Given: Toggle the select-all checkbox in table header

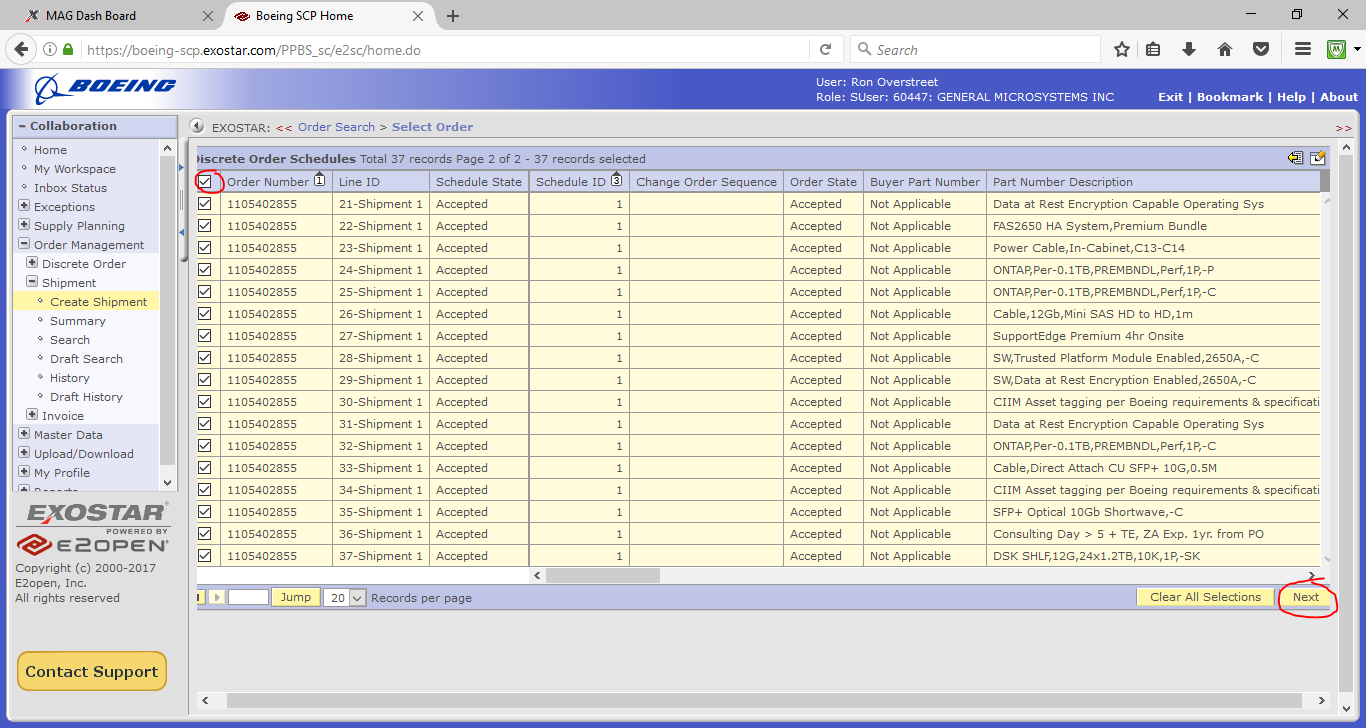Looking at the screenshot, I should (205, 182).
